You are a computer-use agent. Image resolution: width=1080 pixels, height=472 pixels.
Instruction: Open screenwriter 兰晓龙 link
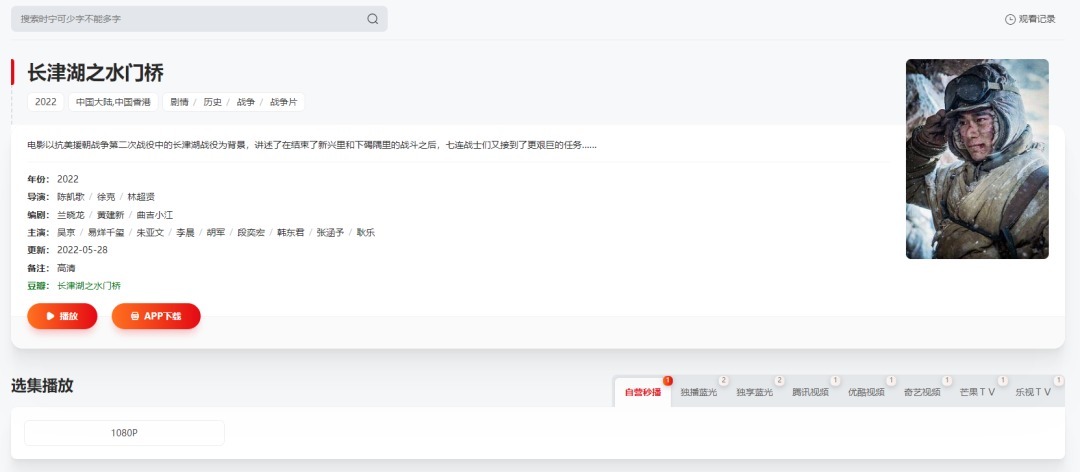coord(69,215)
